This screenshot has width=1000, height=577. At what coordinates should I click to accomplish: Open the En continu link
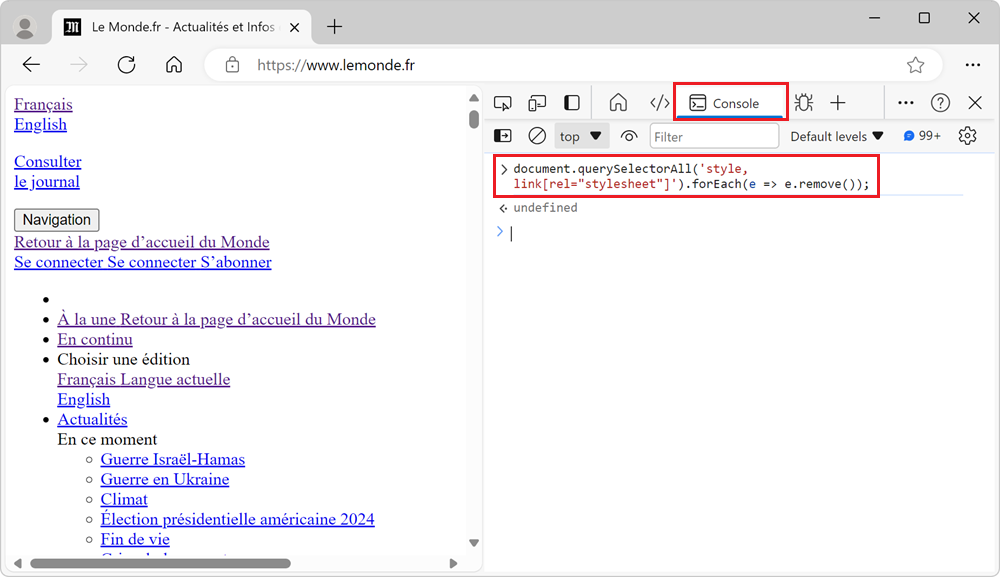[95, 339]
